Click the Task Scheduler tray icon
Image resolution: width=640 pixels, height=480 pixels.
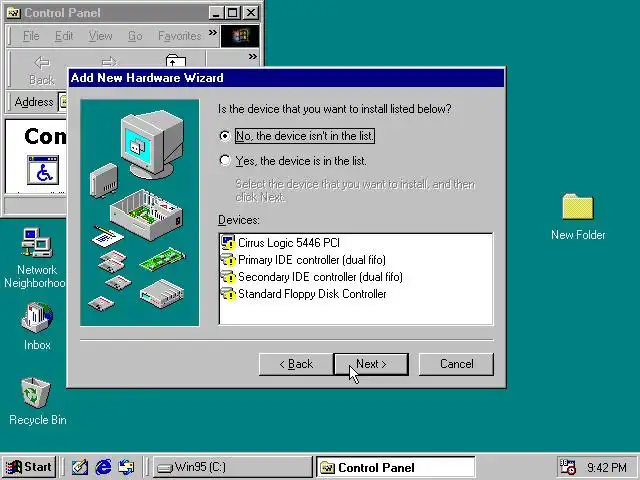click(x=567, y=467)
